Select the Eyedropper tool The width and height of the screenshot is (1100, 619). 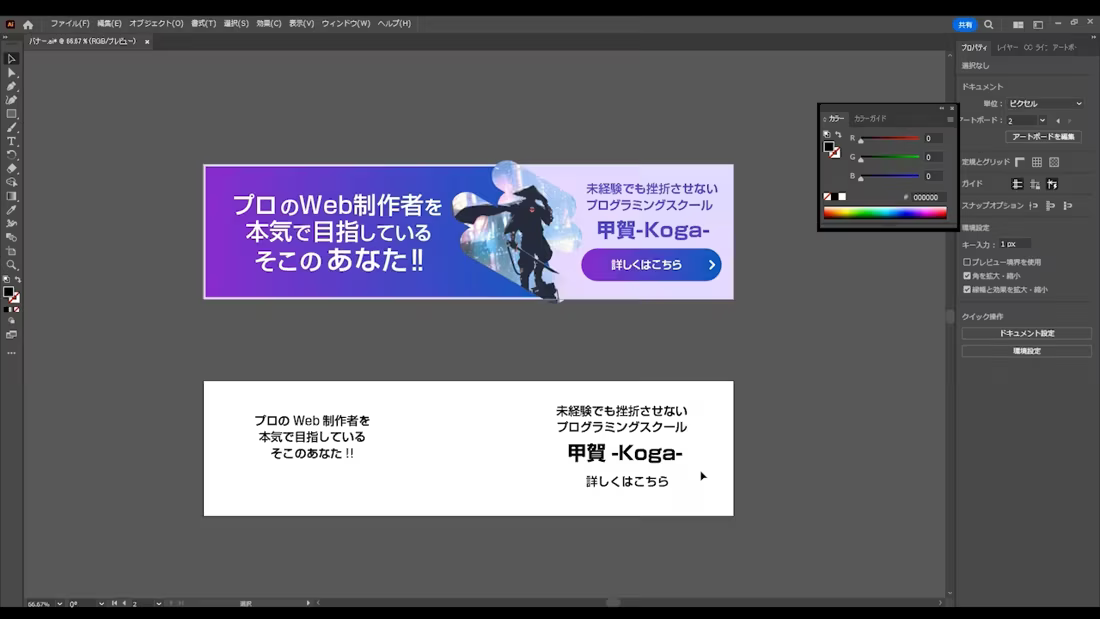11,210
